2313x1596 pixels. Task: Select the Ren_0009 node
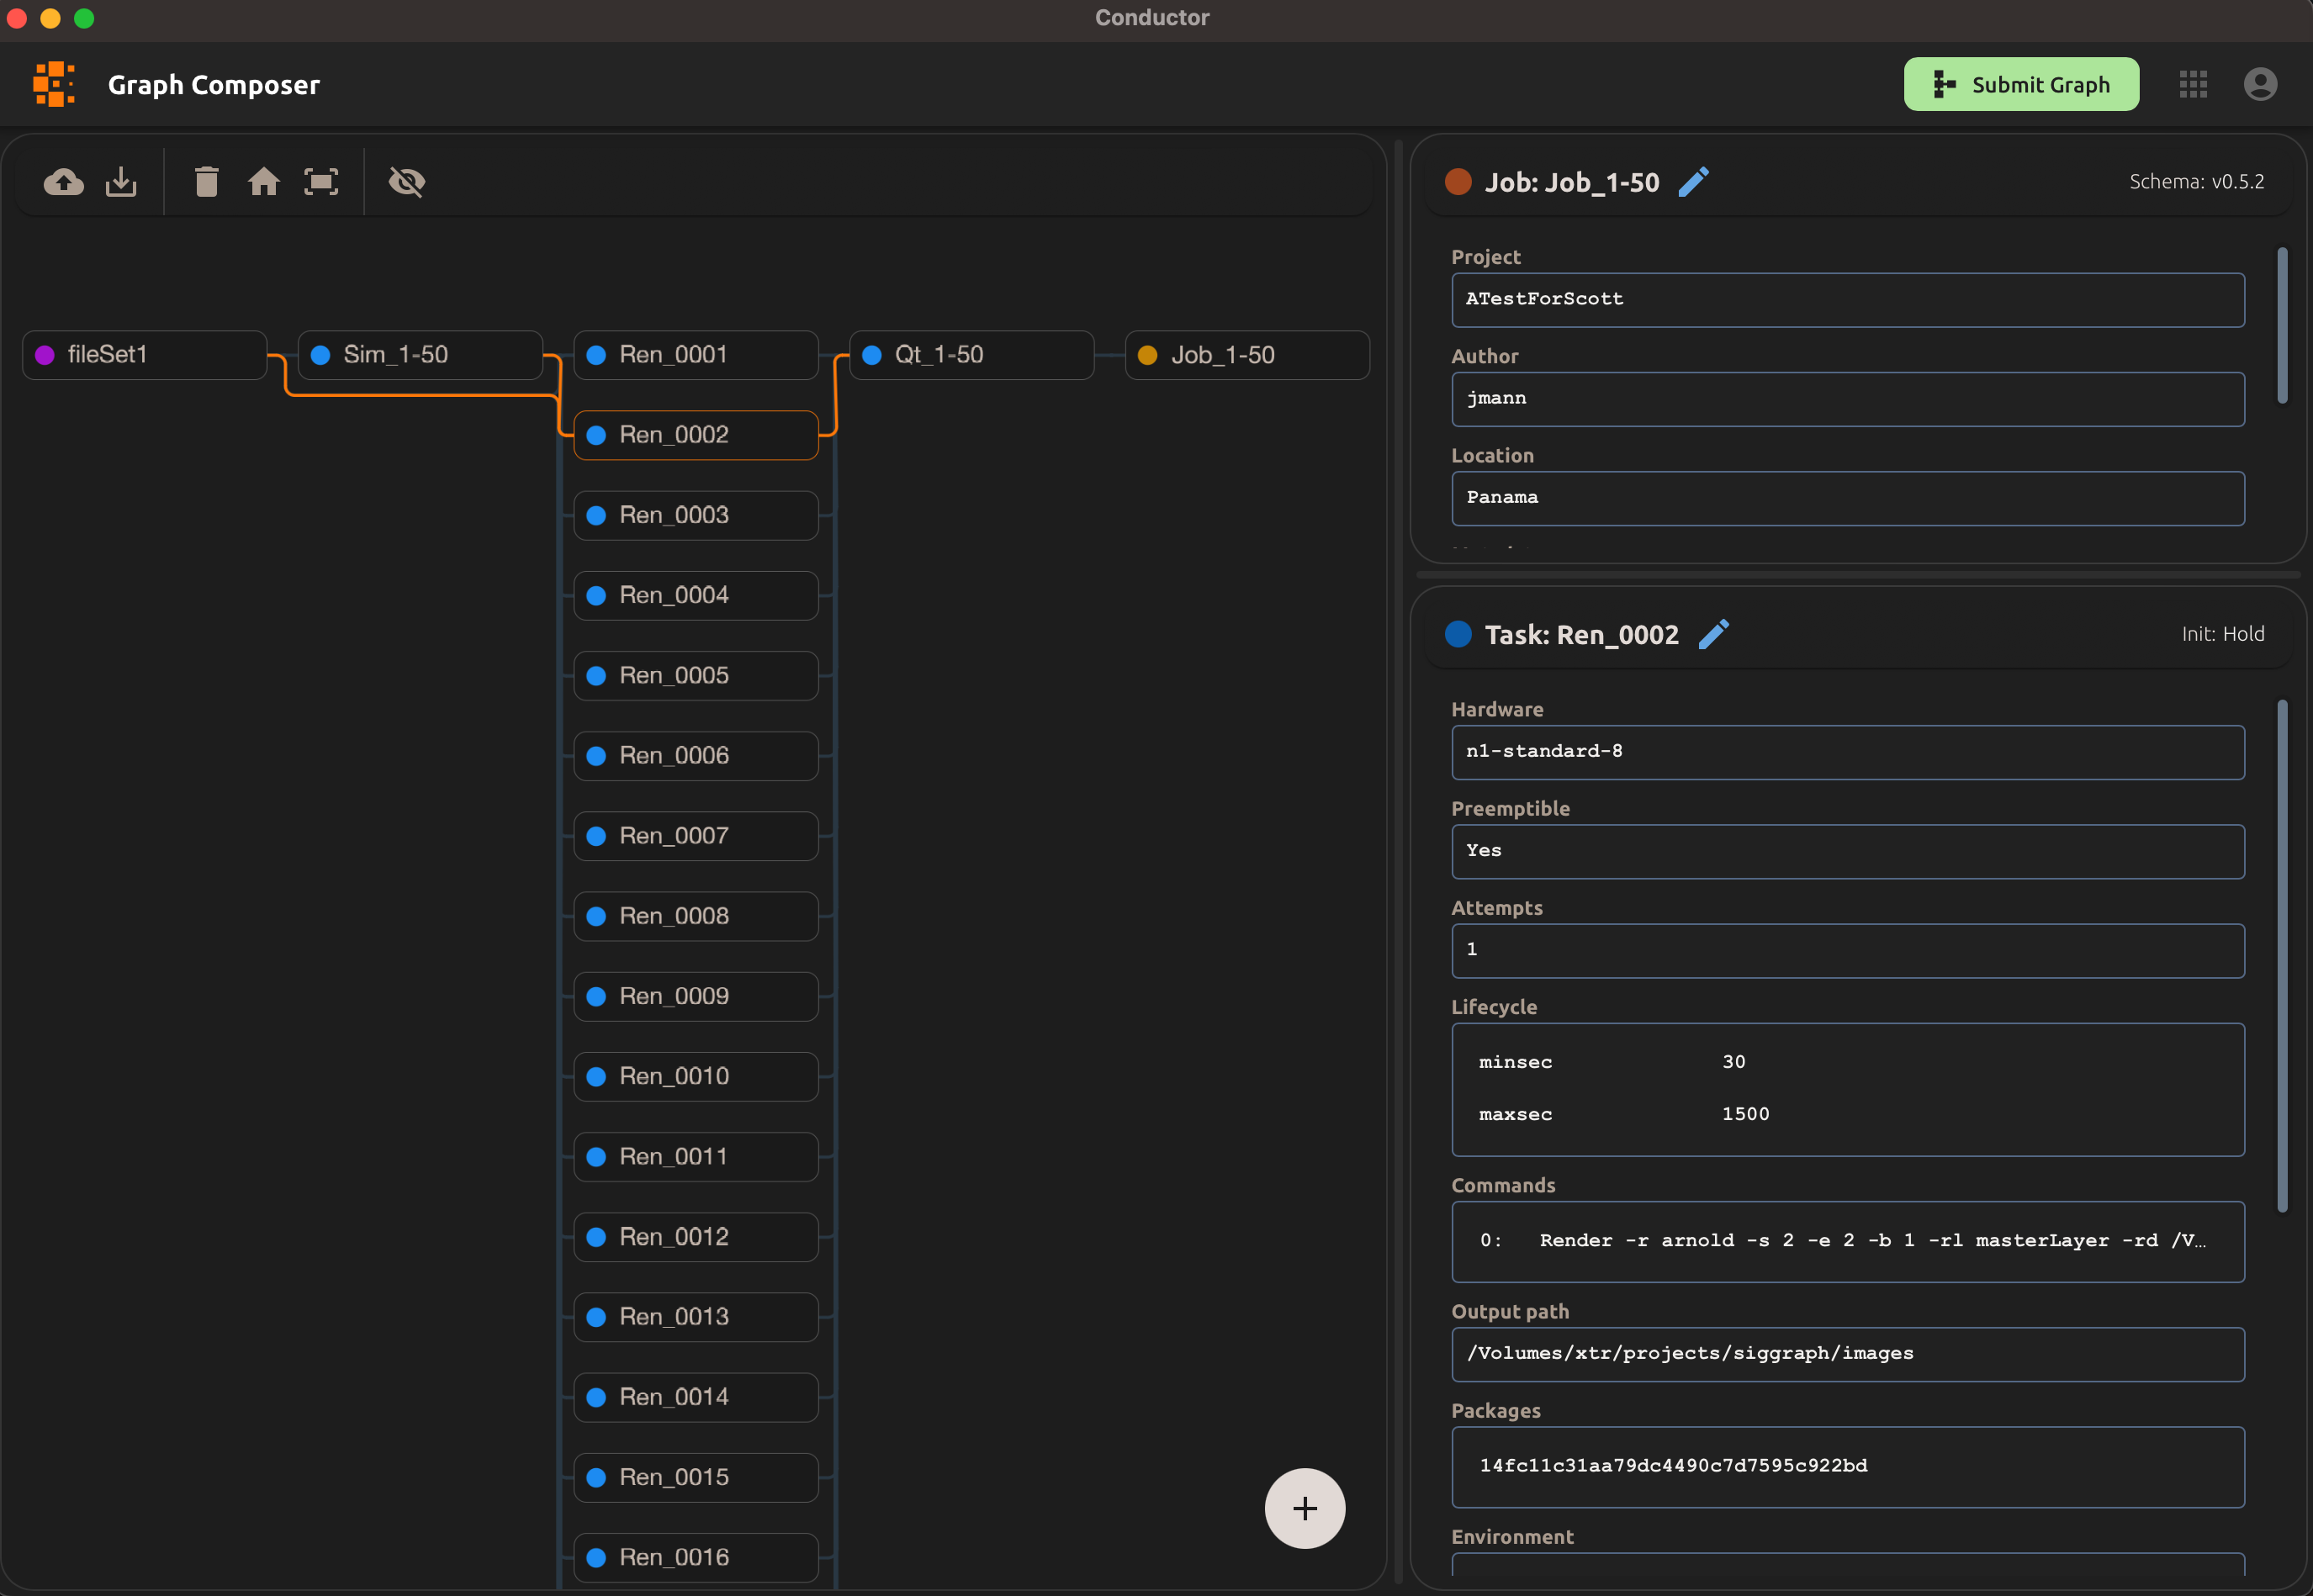[x=696, y=996]
